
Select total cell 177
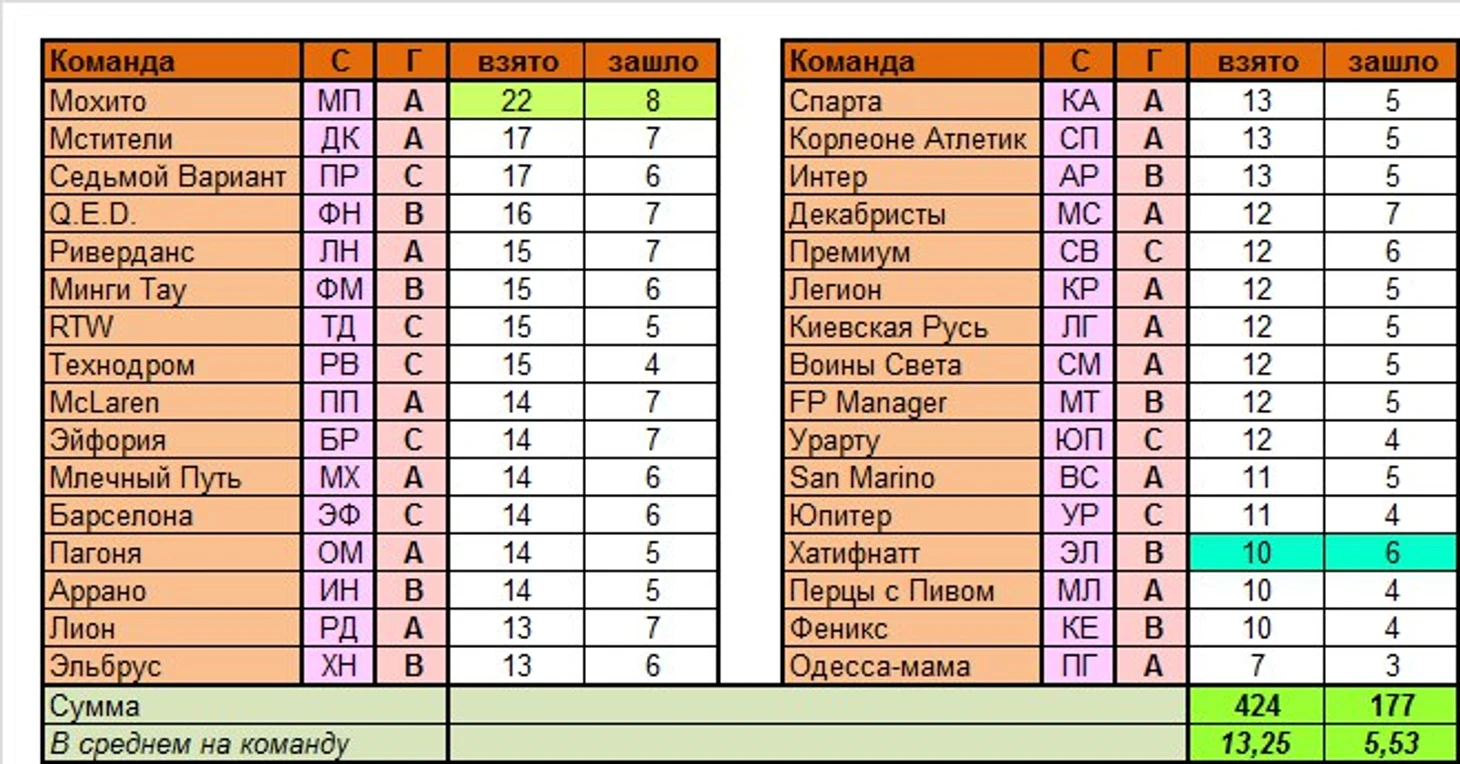coord(1392,706)
